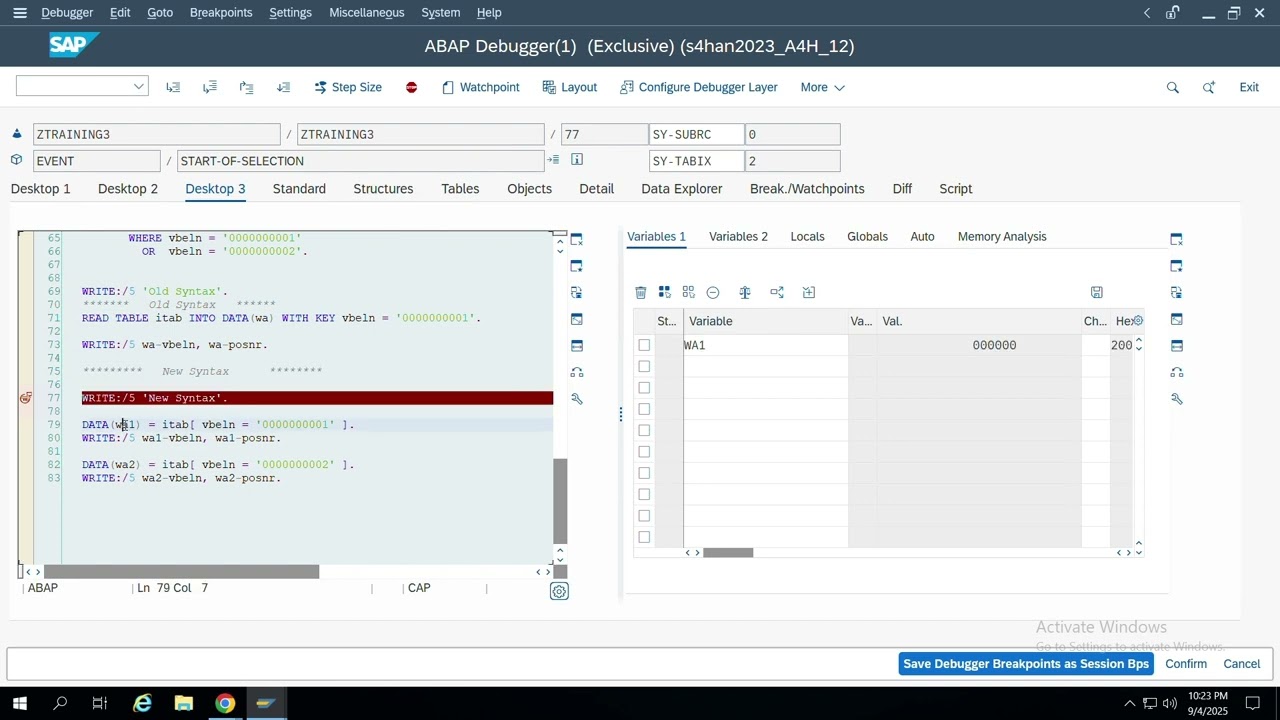This screenshot has height=720, width=1280.
Task: Open the Breakpoints menu
Action: pyautogui.click(x=221, y=13)
